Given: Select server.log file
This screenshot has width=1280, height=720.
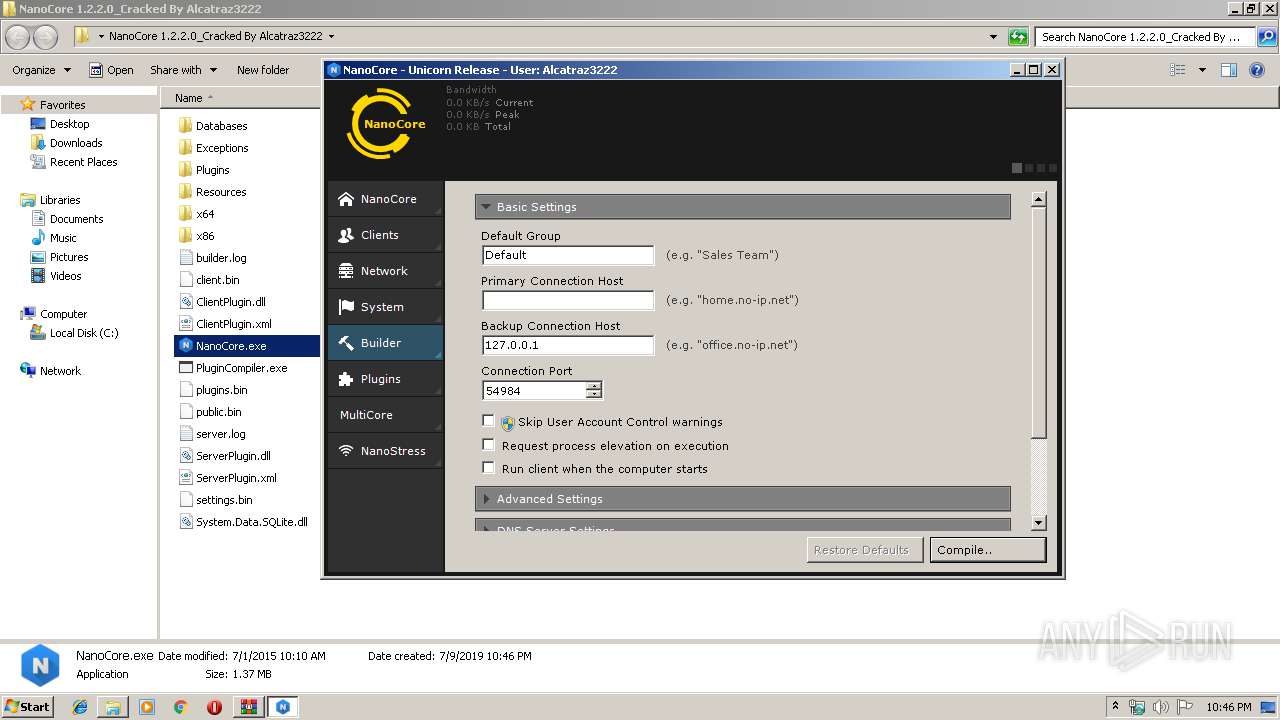Looking at the screenshot, I should [x=220, y=434].
